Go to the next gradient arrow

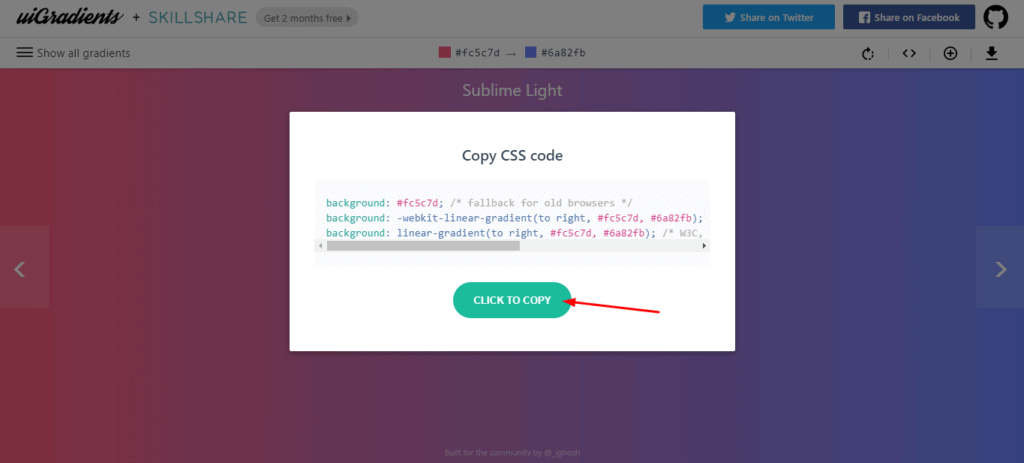pos(1001,268)
